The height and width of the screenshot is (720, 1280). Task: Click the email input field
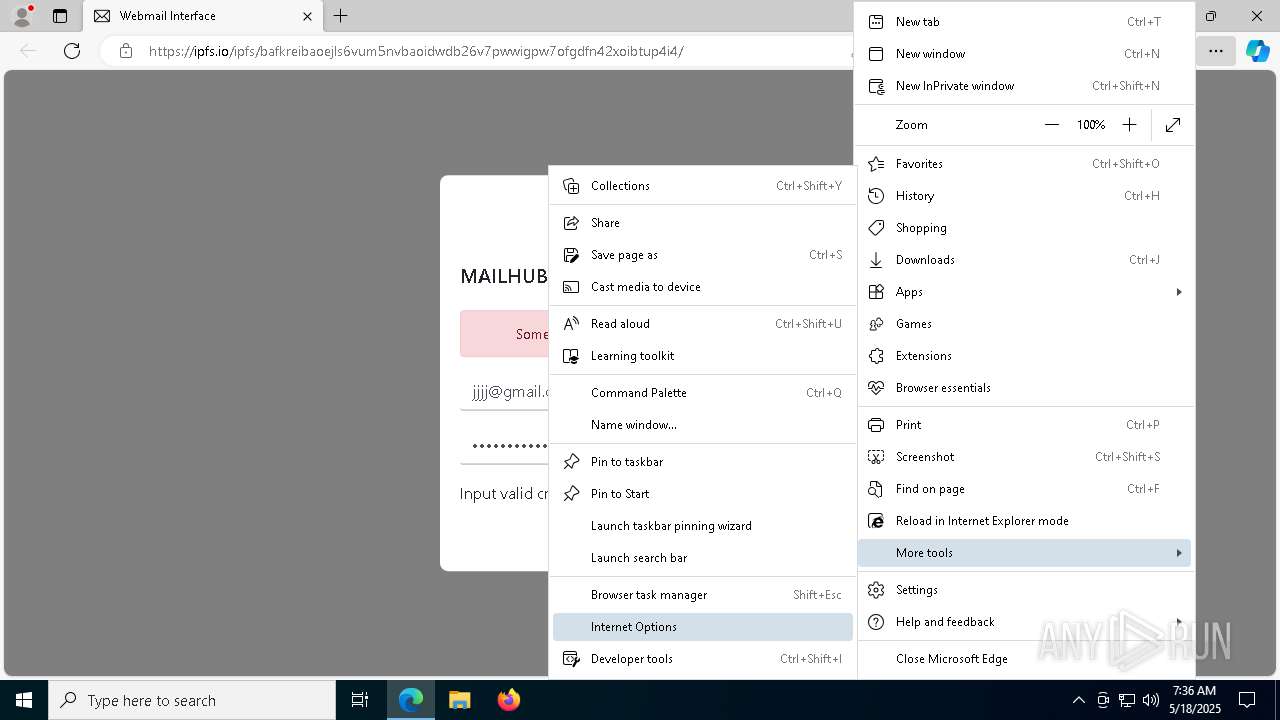tap(504, 392)
